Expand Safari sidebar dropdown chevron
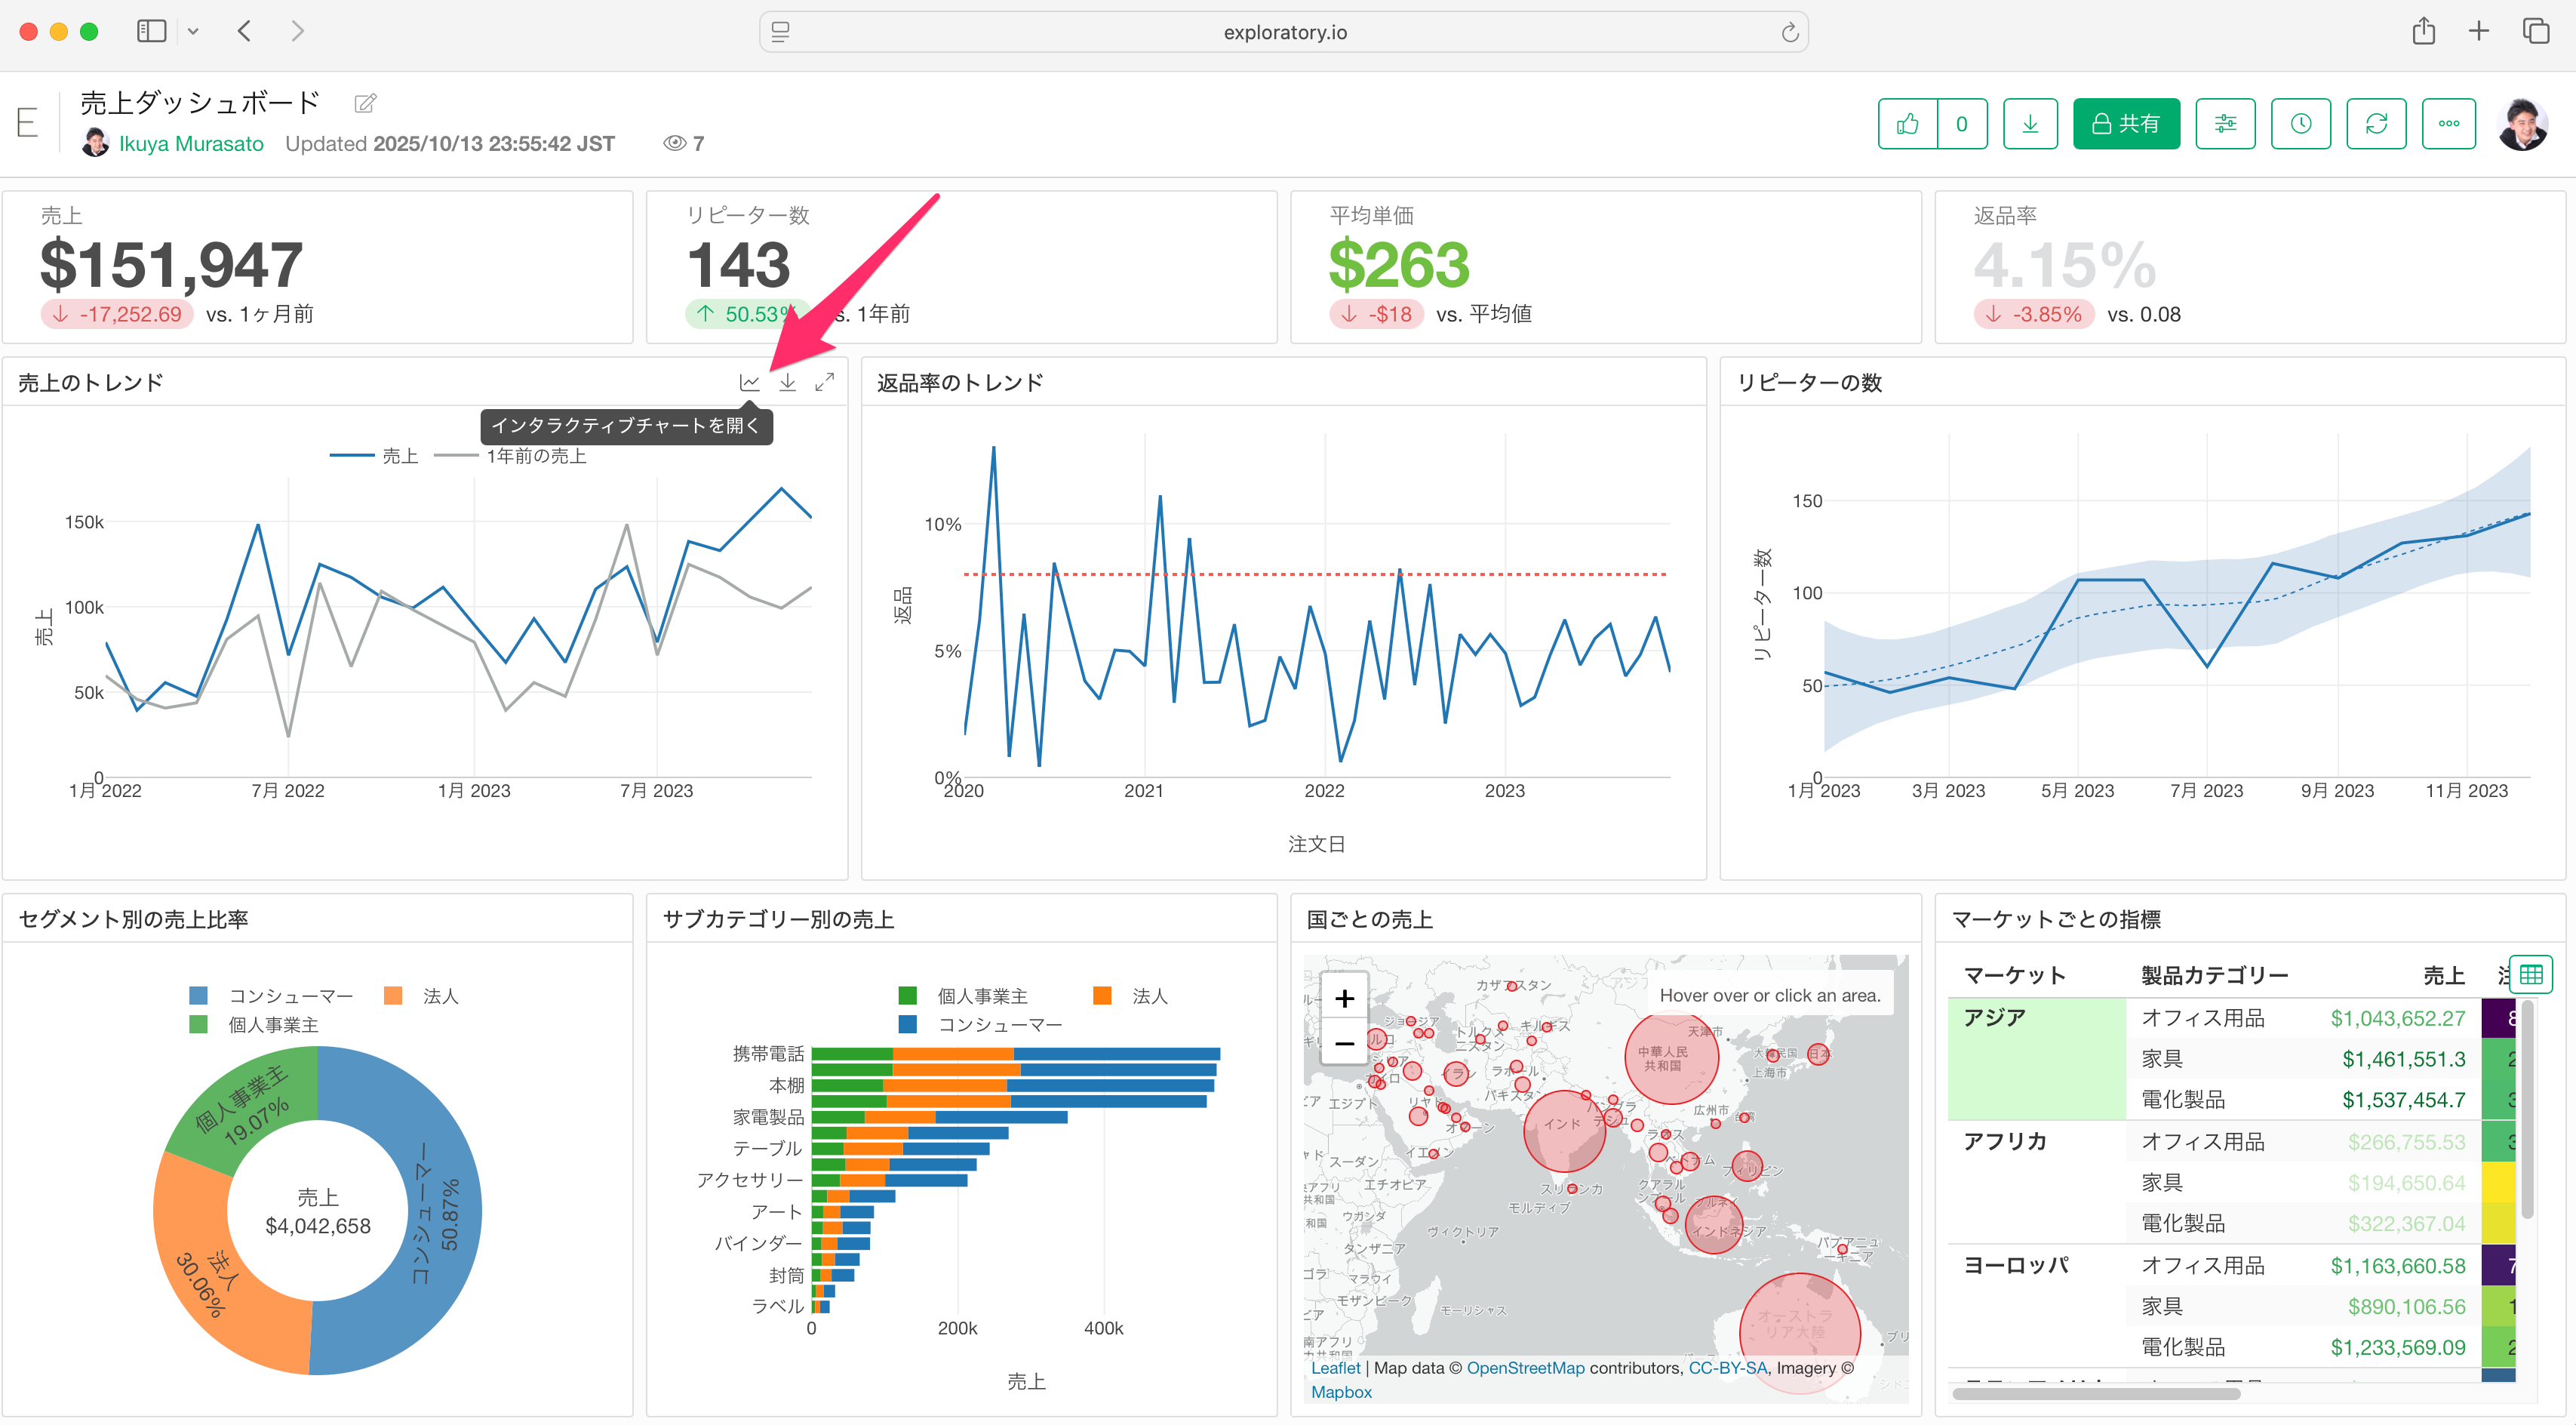2576x1425 pixels. 193,32
